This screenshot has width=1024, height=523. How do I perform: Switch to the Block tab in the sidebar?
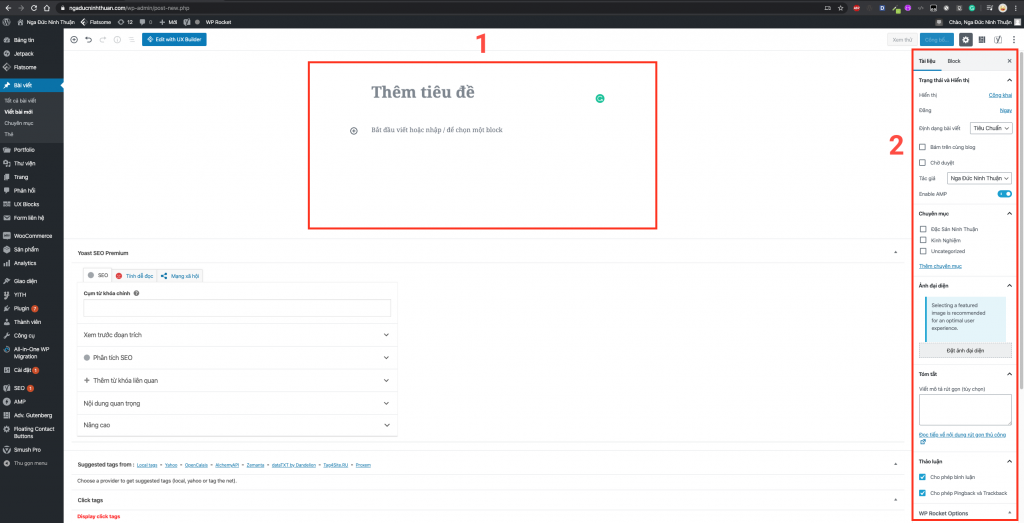tap(954, 61)
